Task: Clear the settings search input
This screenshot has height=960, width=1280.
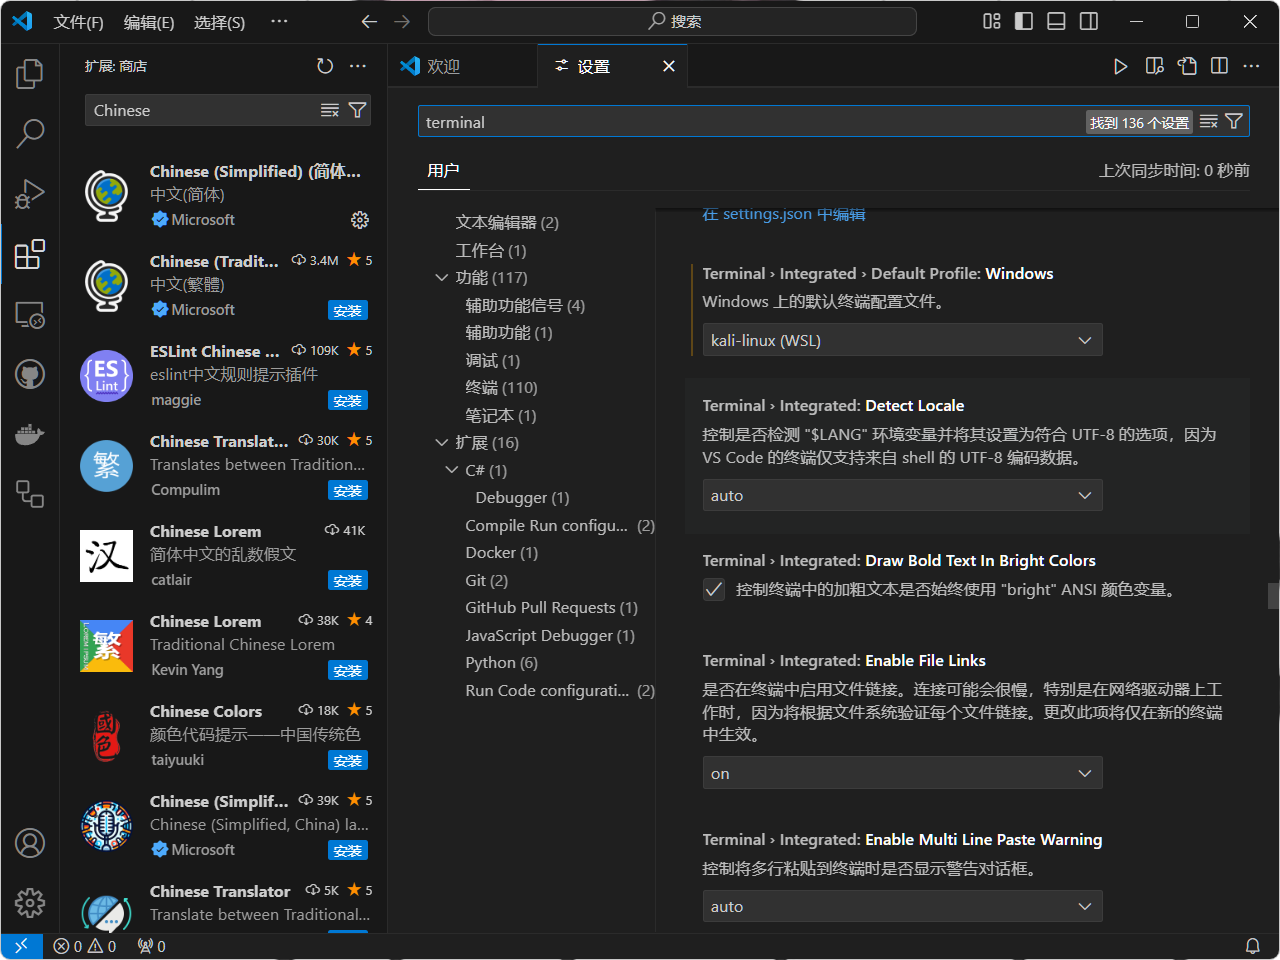Action: point(1209,122)
